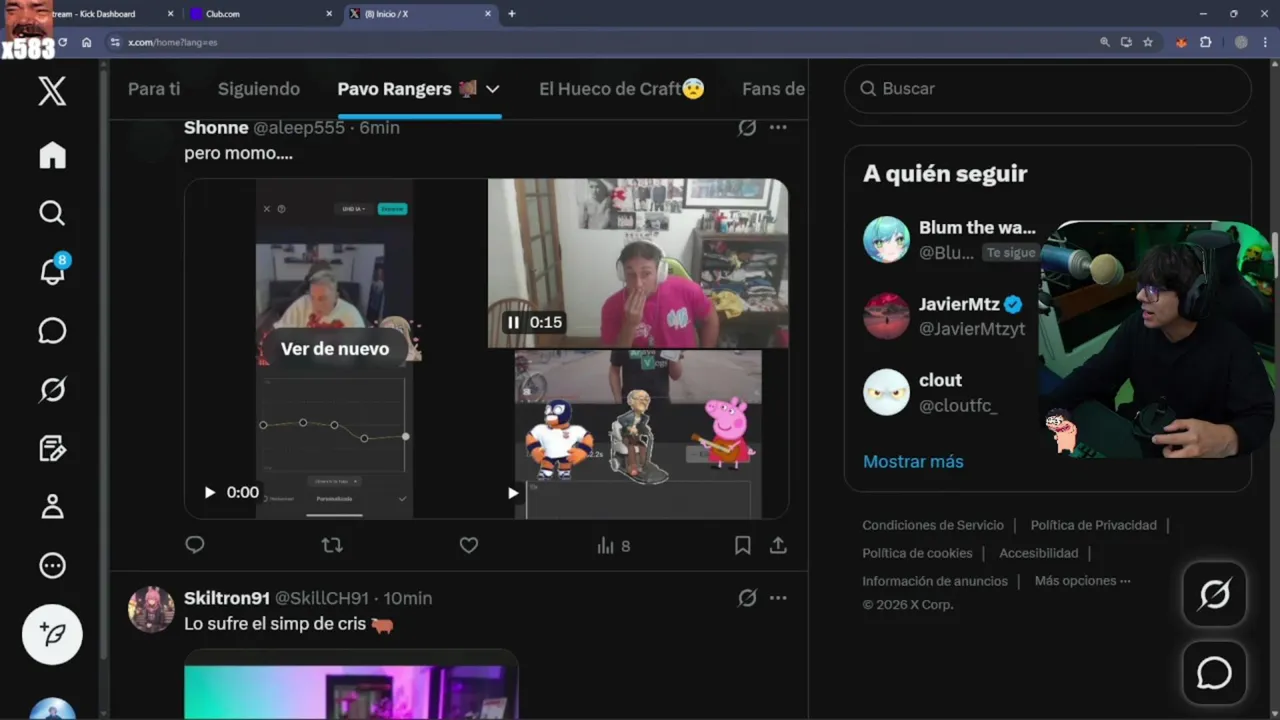
Task: Bookmark Shonne's post
Action: (x=743, y=545)
